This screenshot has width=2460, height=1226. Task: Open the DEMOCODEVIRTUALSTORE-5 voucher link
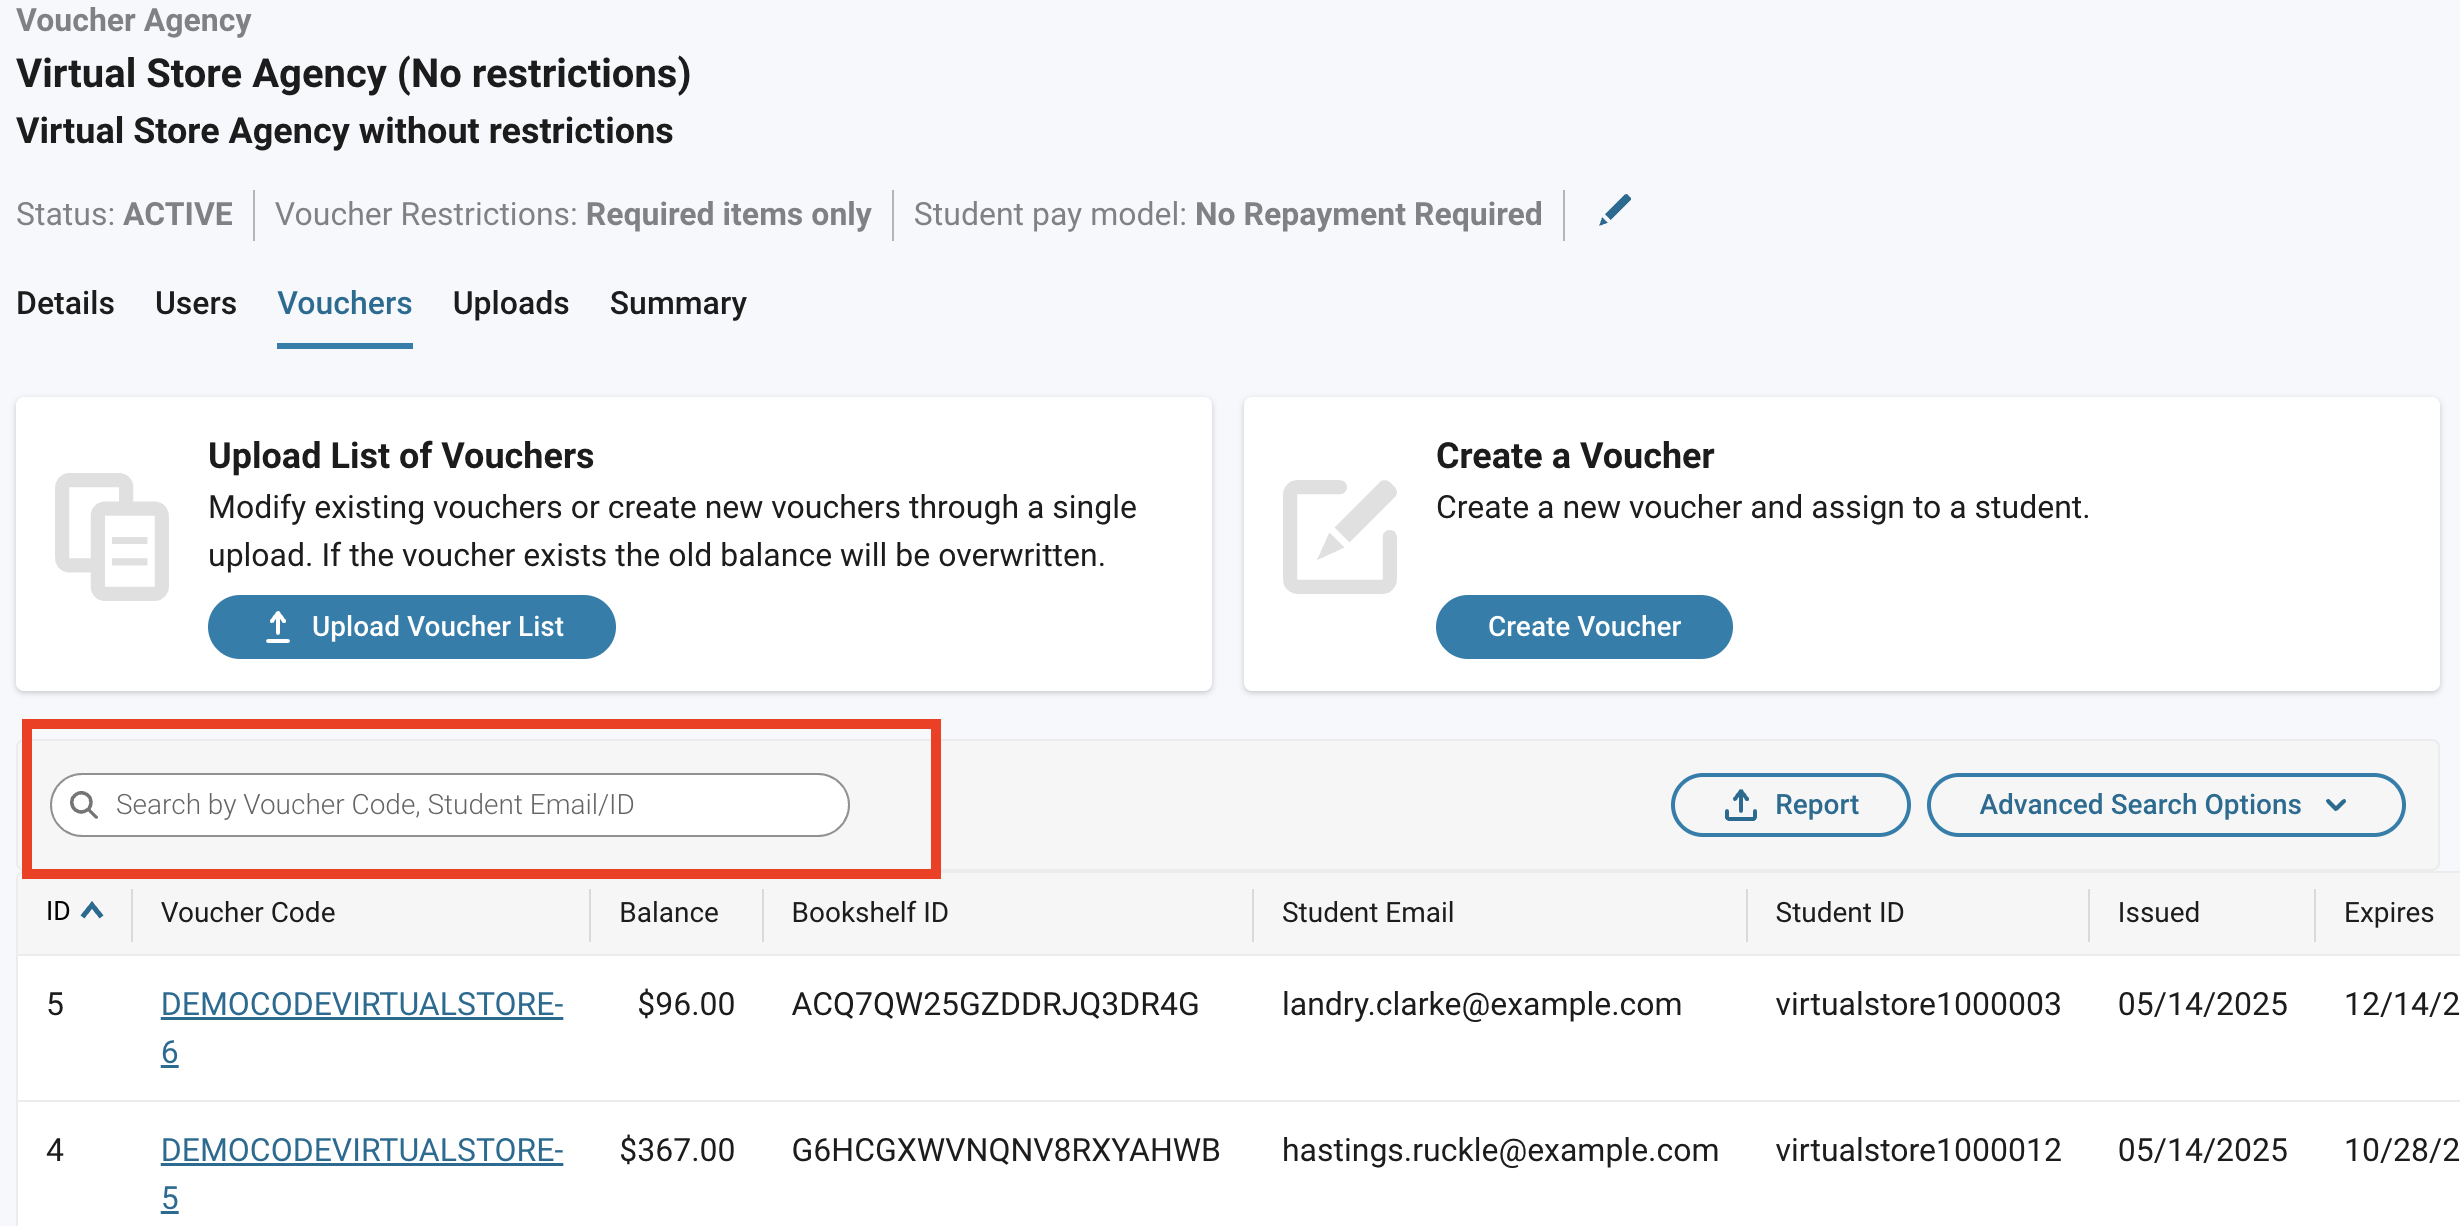coord(362,1174)
